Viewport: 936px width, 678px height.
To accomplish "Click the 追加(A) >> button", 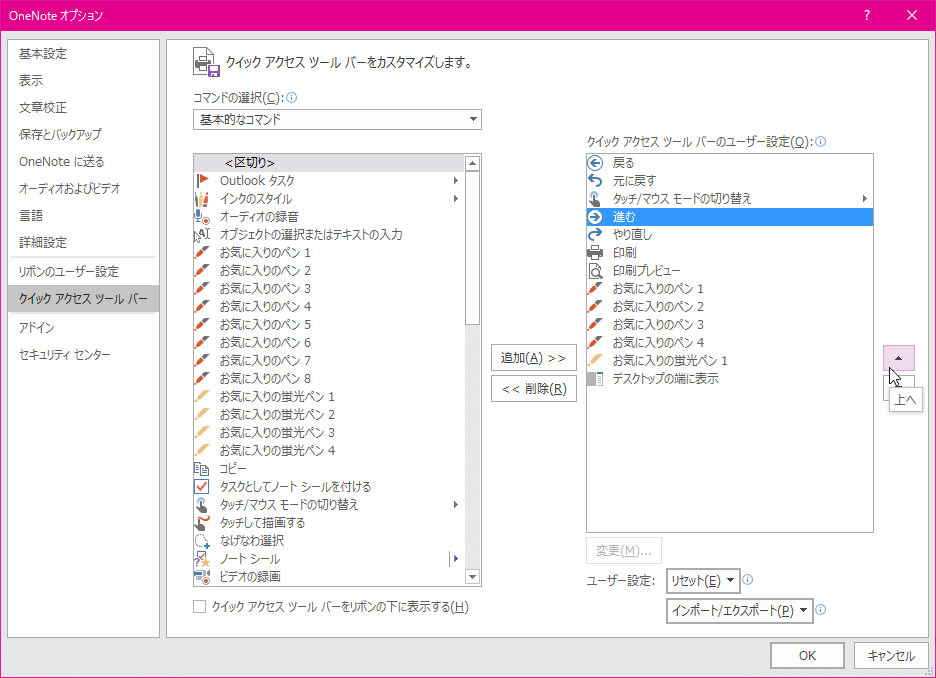I will (534, 358).
